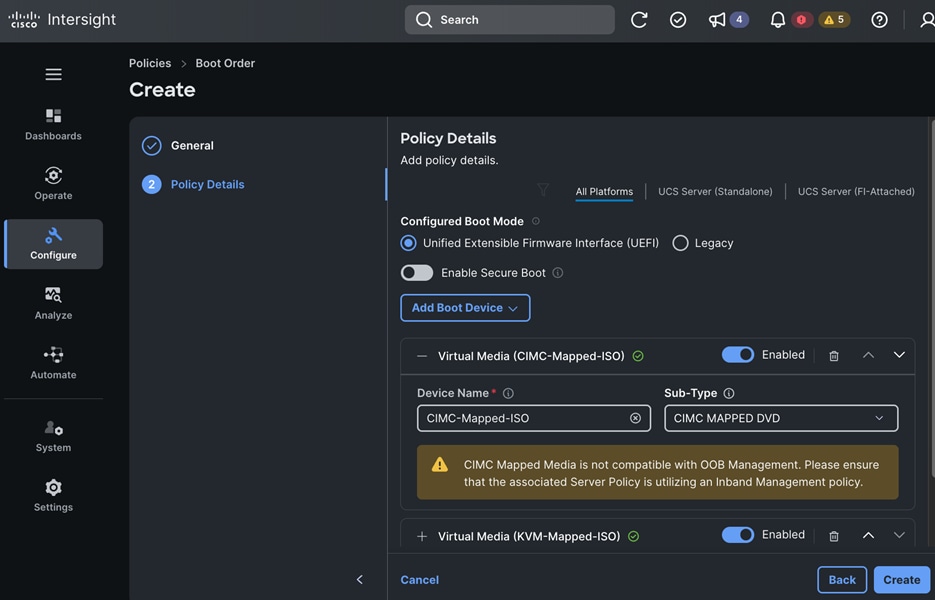Open announcements megaphone icon
Image resolution: width=935 pixels, height=600 pixels.
coord(717,20)
